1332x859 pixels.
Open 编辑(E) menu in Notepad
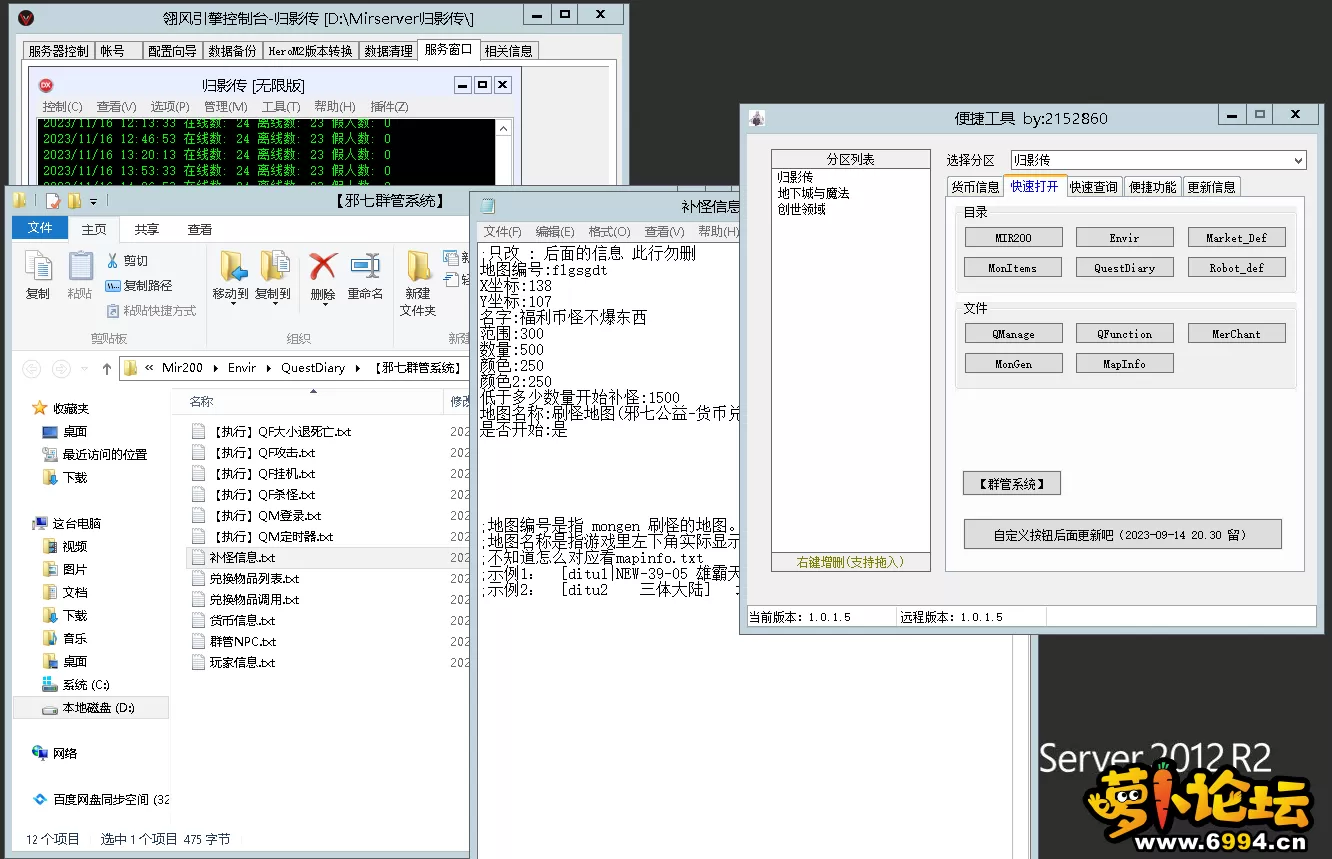[x=555, y=232]
